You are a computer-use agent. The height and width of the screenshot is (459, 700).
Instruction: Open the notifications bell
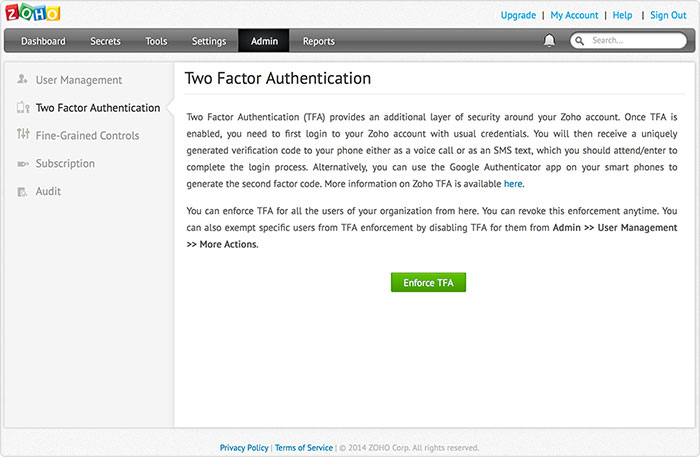[549, 41]
